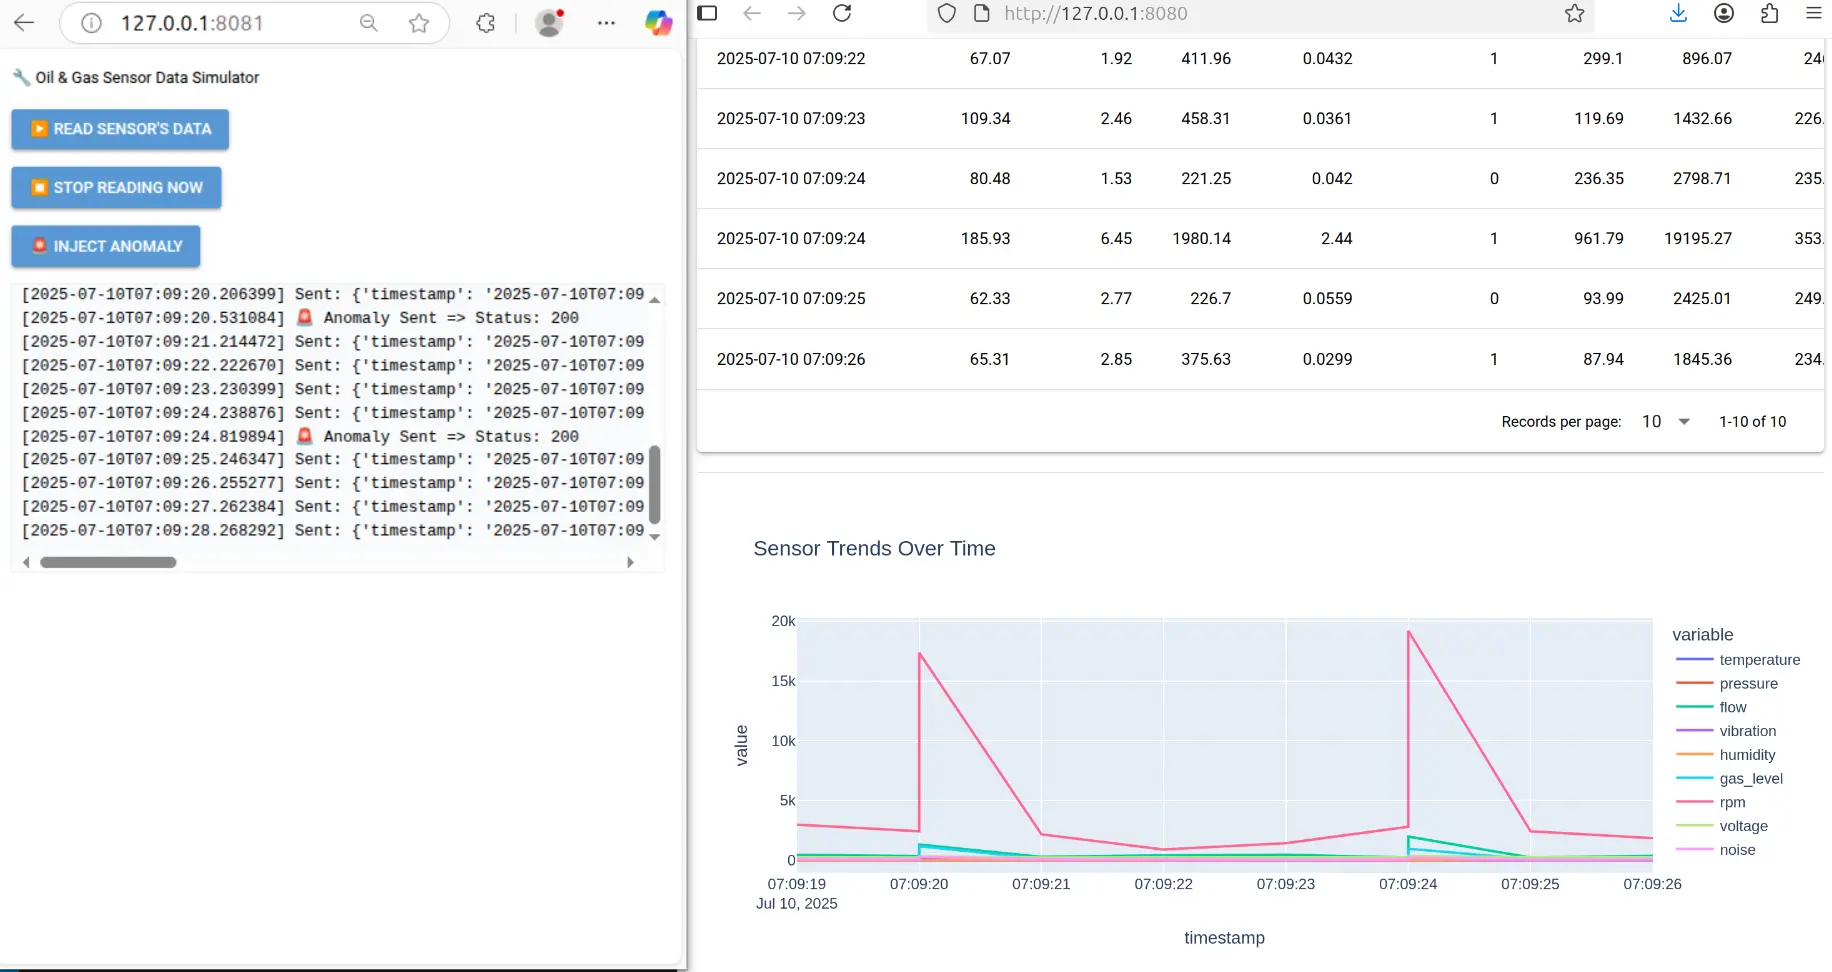Open the shield tracking protection icon
This screenshot has height=972, width=1832.
tap(947, 13)
